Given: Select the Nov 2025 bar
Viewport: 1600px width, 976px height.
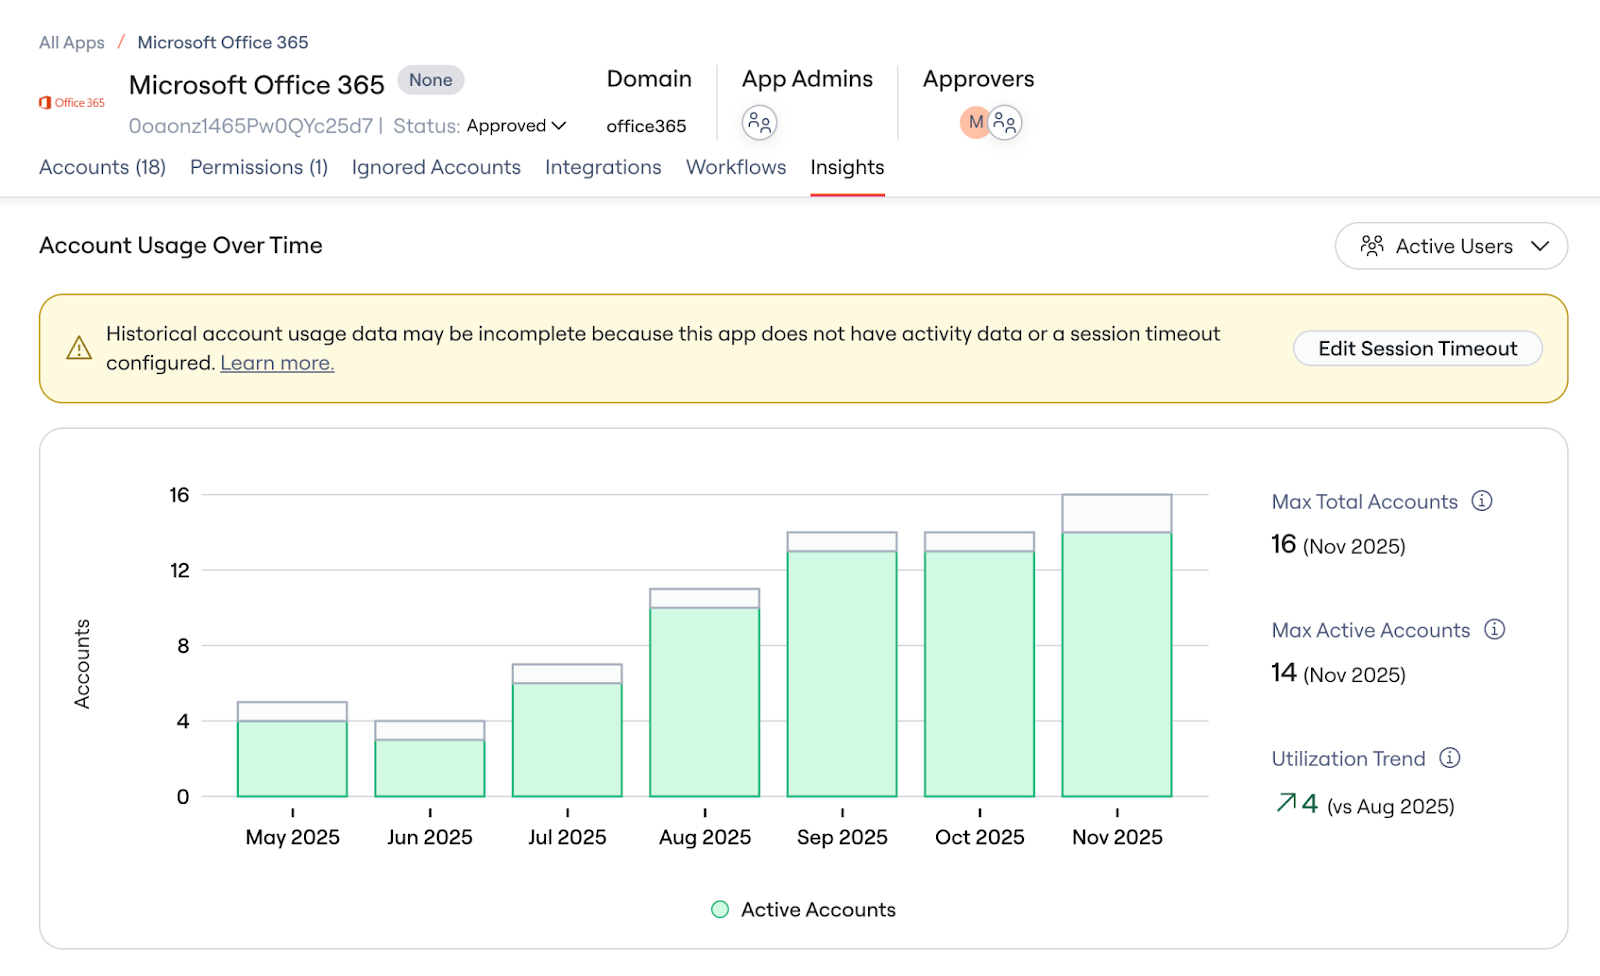Looking at the screenshot, I should pos(1117,645).
